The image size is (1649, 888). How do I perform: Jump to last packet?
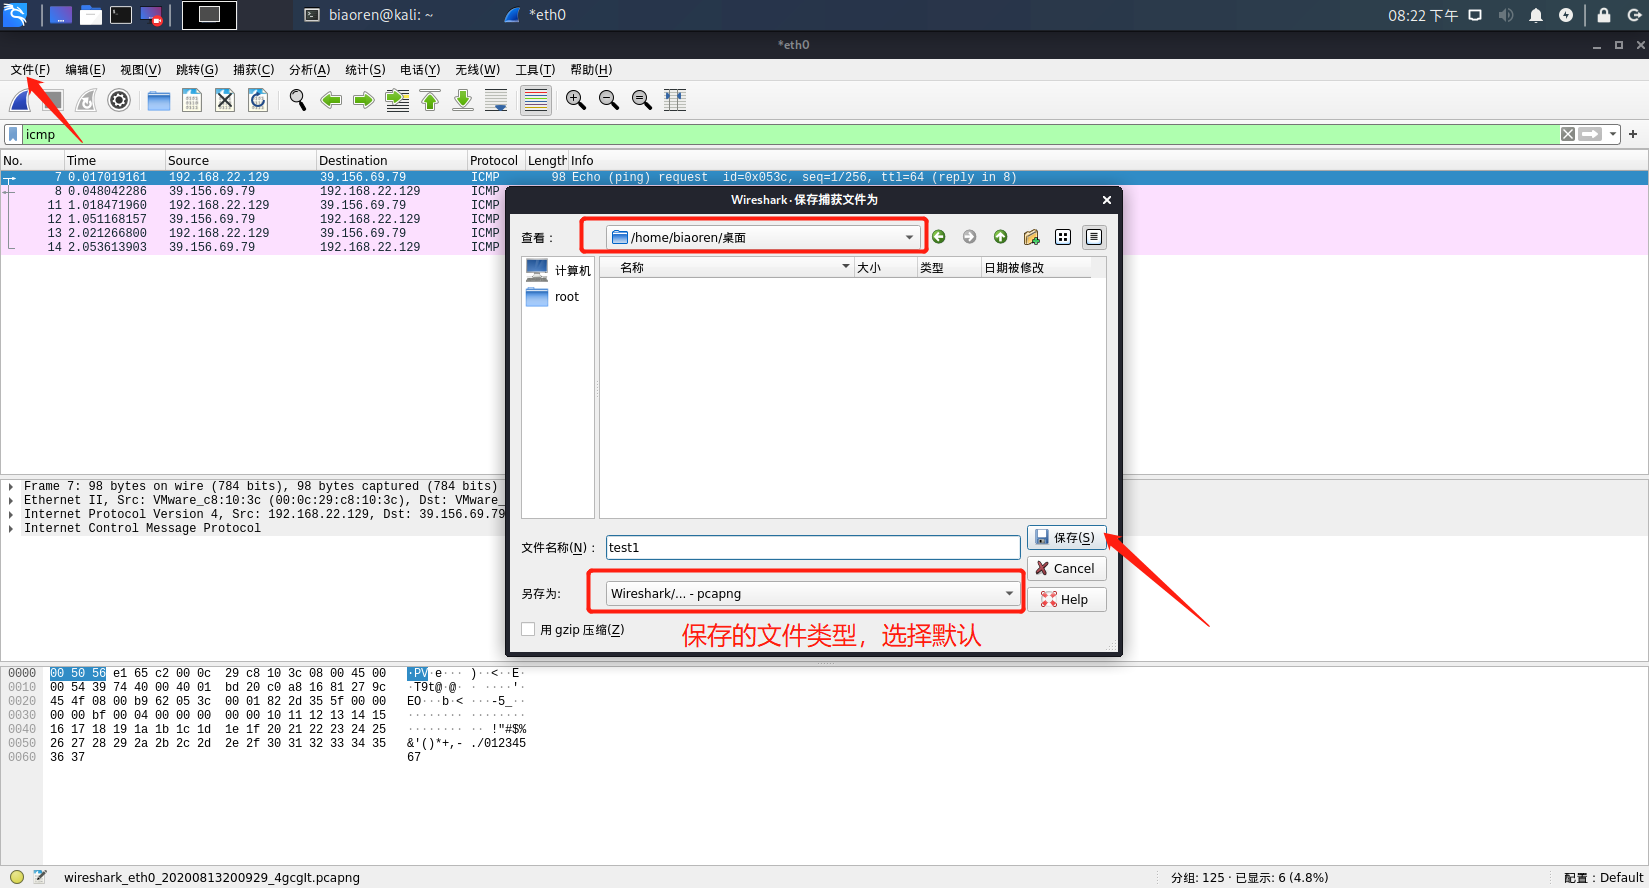coord(463,100)
